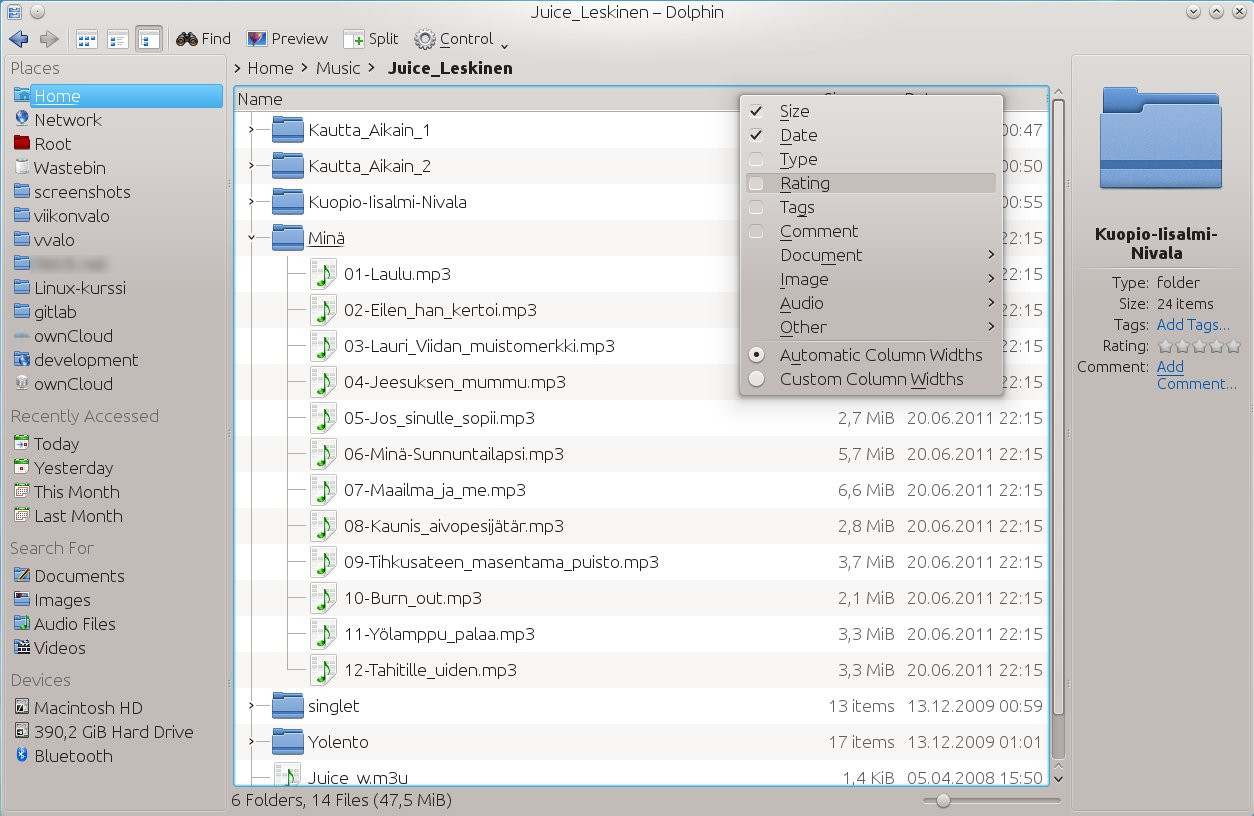
Task: Open window menu icon in title bar
Action: pyautogui.click(x=15, y=12)
